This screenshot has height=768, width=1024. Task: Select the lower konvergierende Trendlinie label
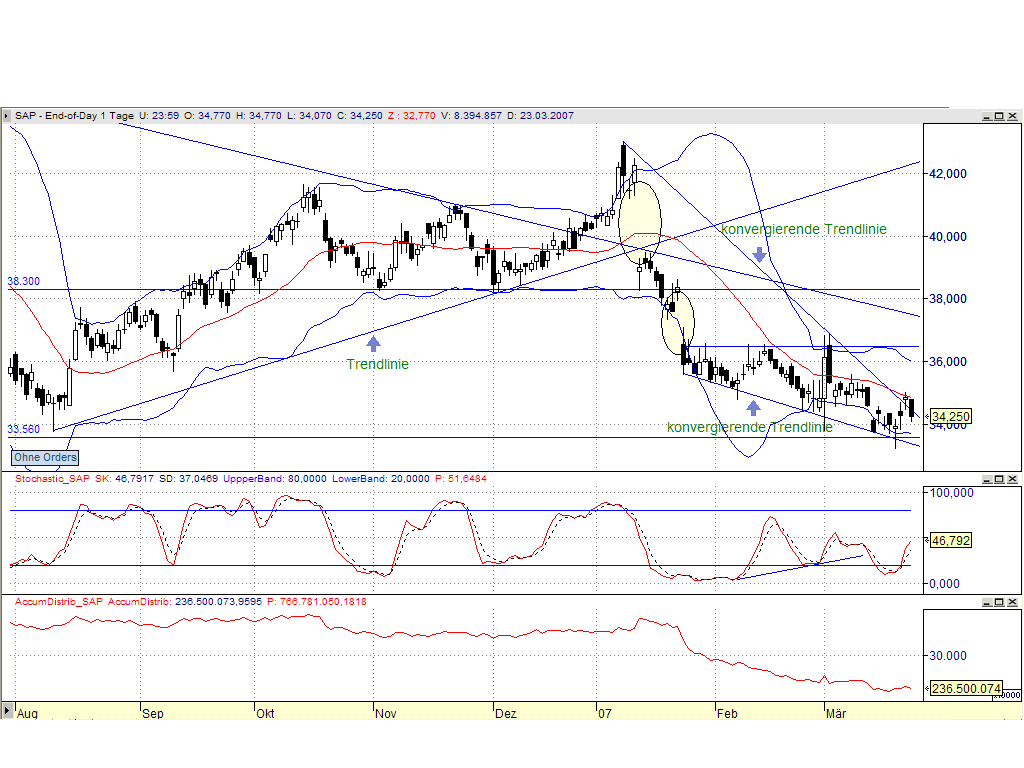pyautogui.click(x=749, y=427)
